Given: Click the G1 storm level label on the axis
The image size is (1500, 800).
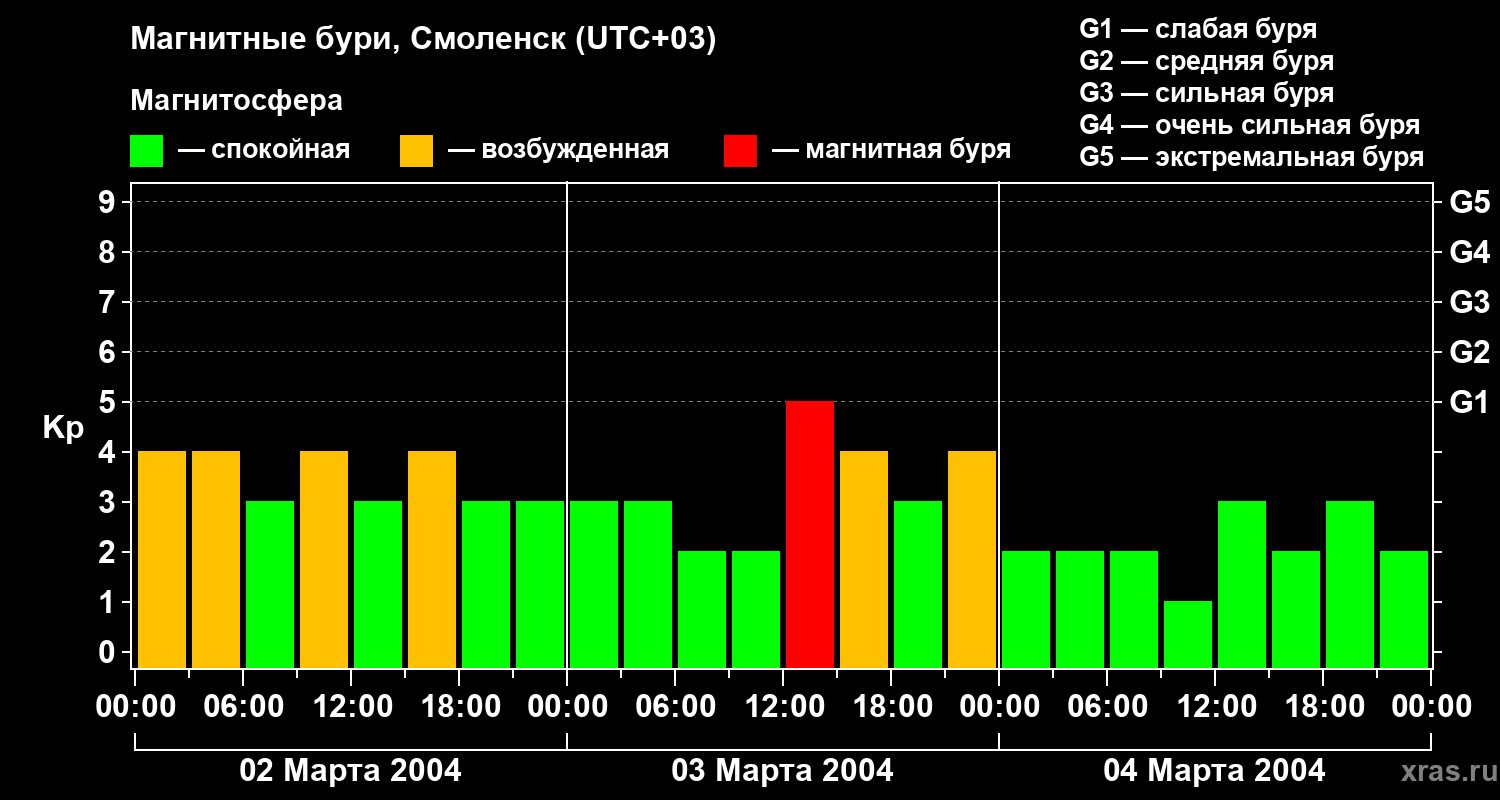Looking at the screenshot, I should 1469,402.
